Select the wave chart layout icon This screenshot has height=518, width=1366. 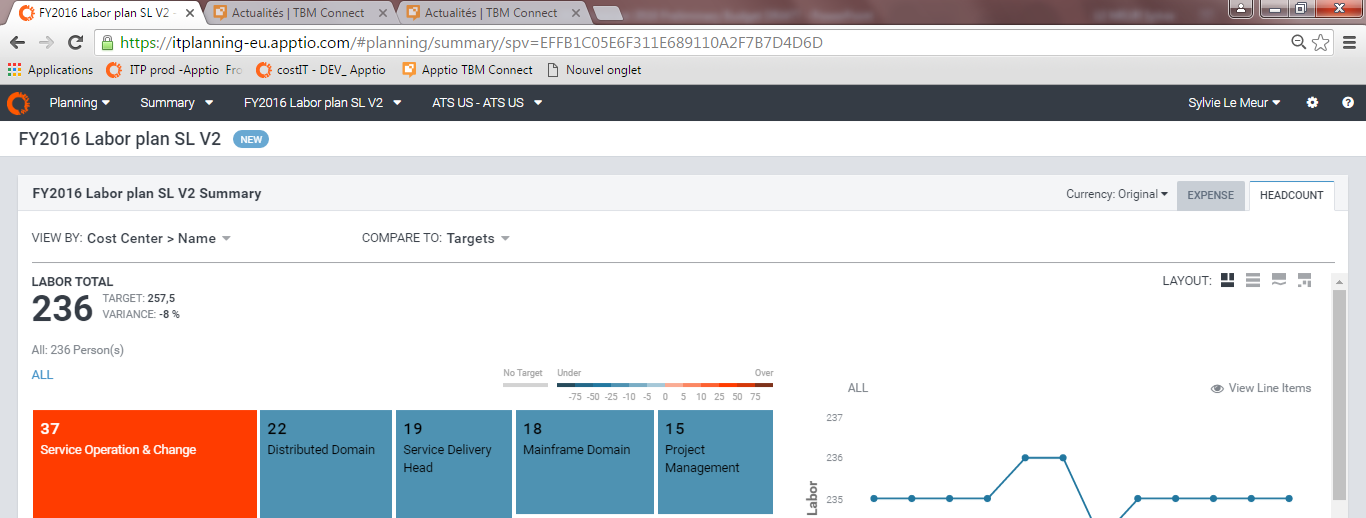tap(1279, 280)
